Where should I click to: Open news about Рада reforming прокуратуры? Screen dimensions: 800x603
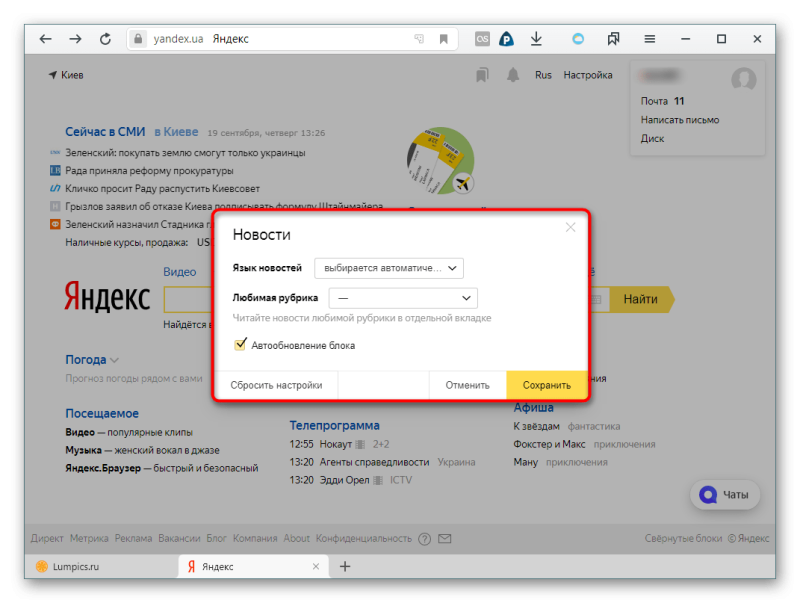(149, 170)
